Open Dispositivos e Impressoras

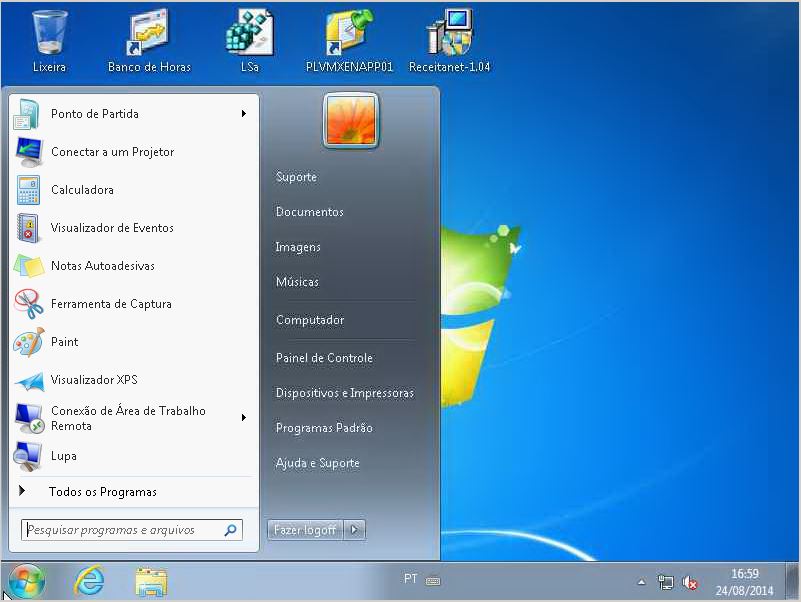click(344, 393)
